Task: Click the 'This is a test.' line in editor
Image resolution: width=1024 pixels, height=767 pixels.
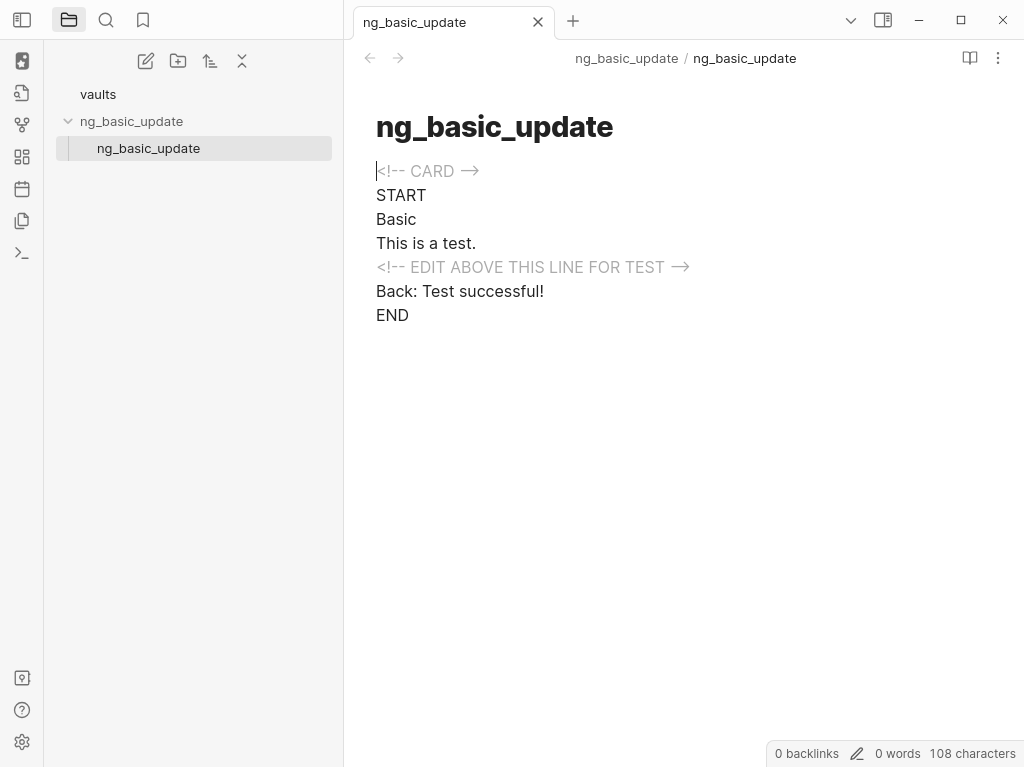Action: click(426, 243)
